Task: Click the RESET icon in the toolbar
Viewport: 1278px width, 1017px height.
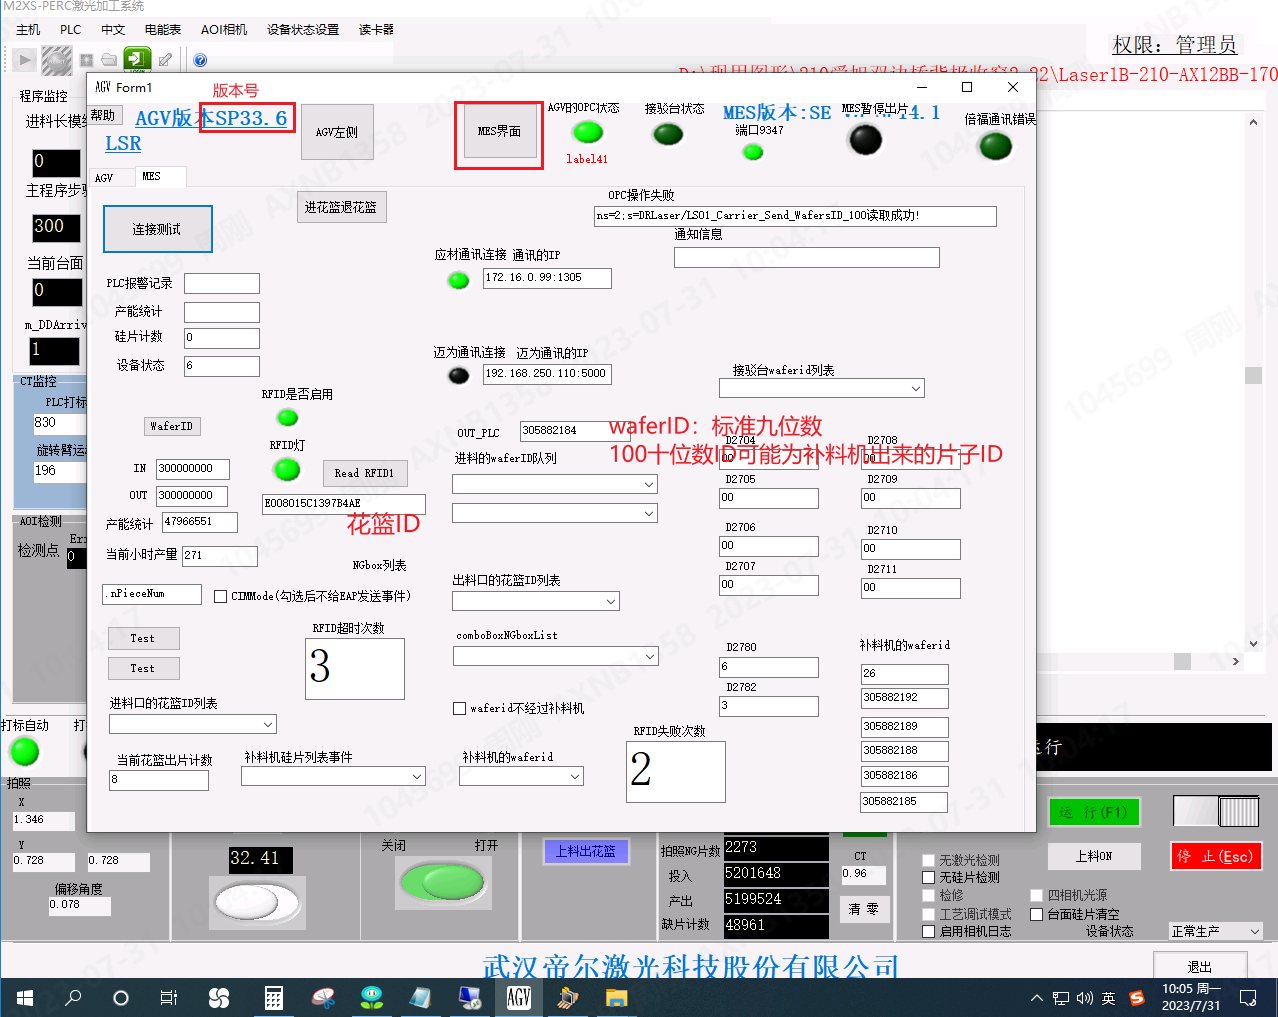Action: (x=57, y=60)
